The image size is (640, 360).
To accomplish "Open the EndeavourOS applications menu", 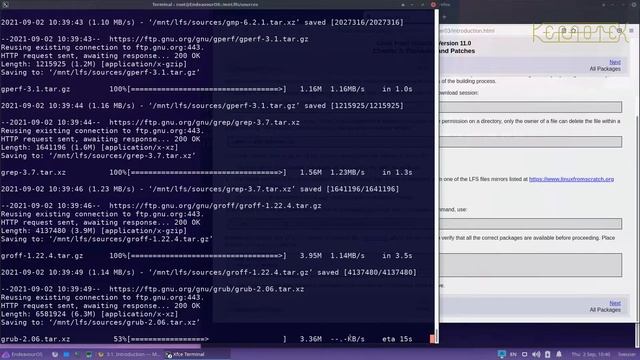I will (23, 354).
